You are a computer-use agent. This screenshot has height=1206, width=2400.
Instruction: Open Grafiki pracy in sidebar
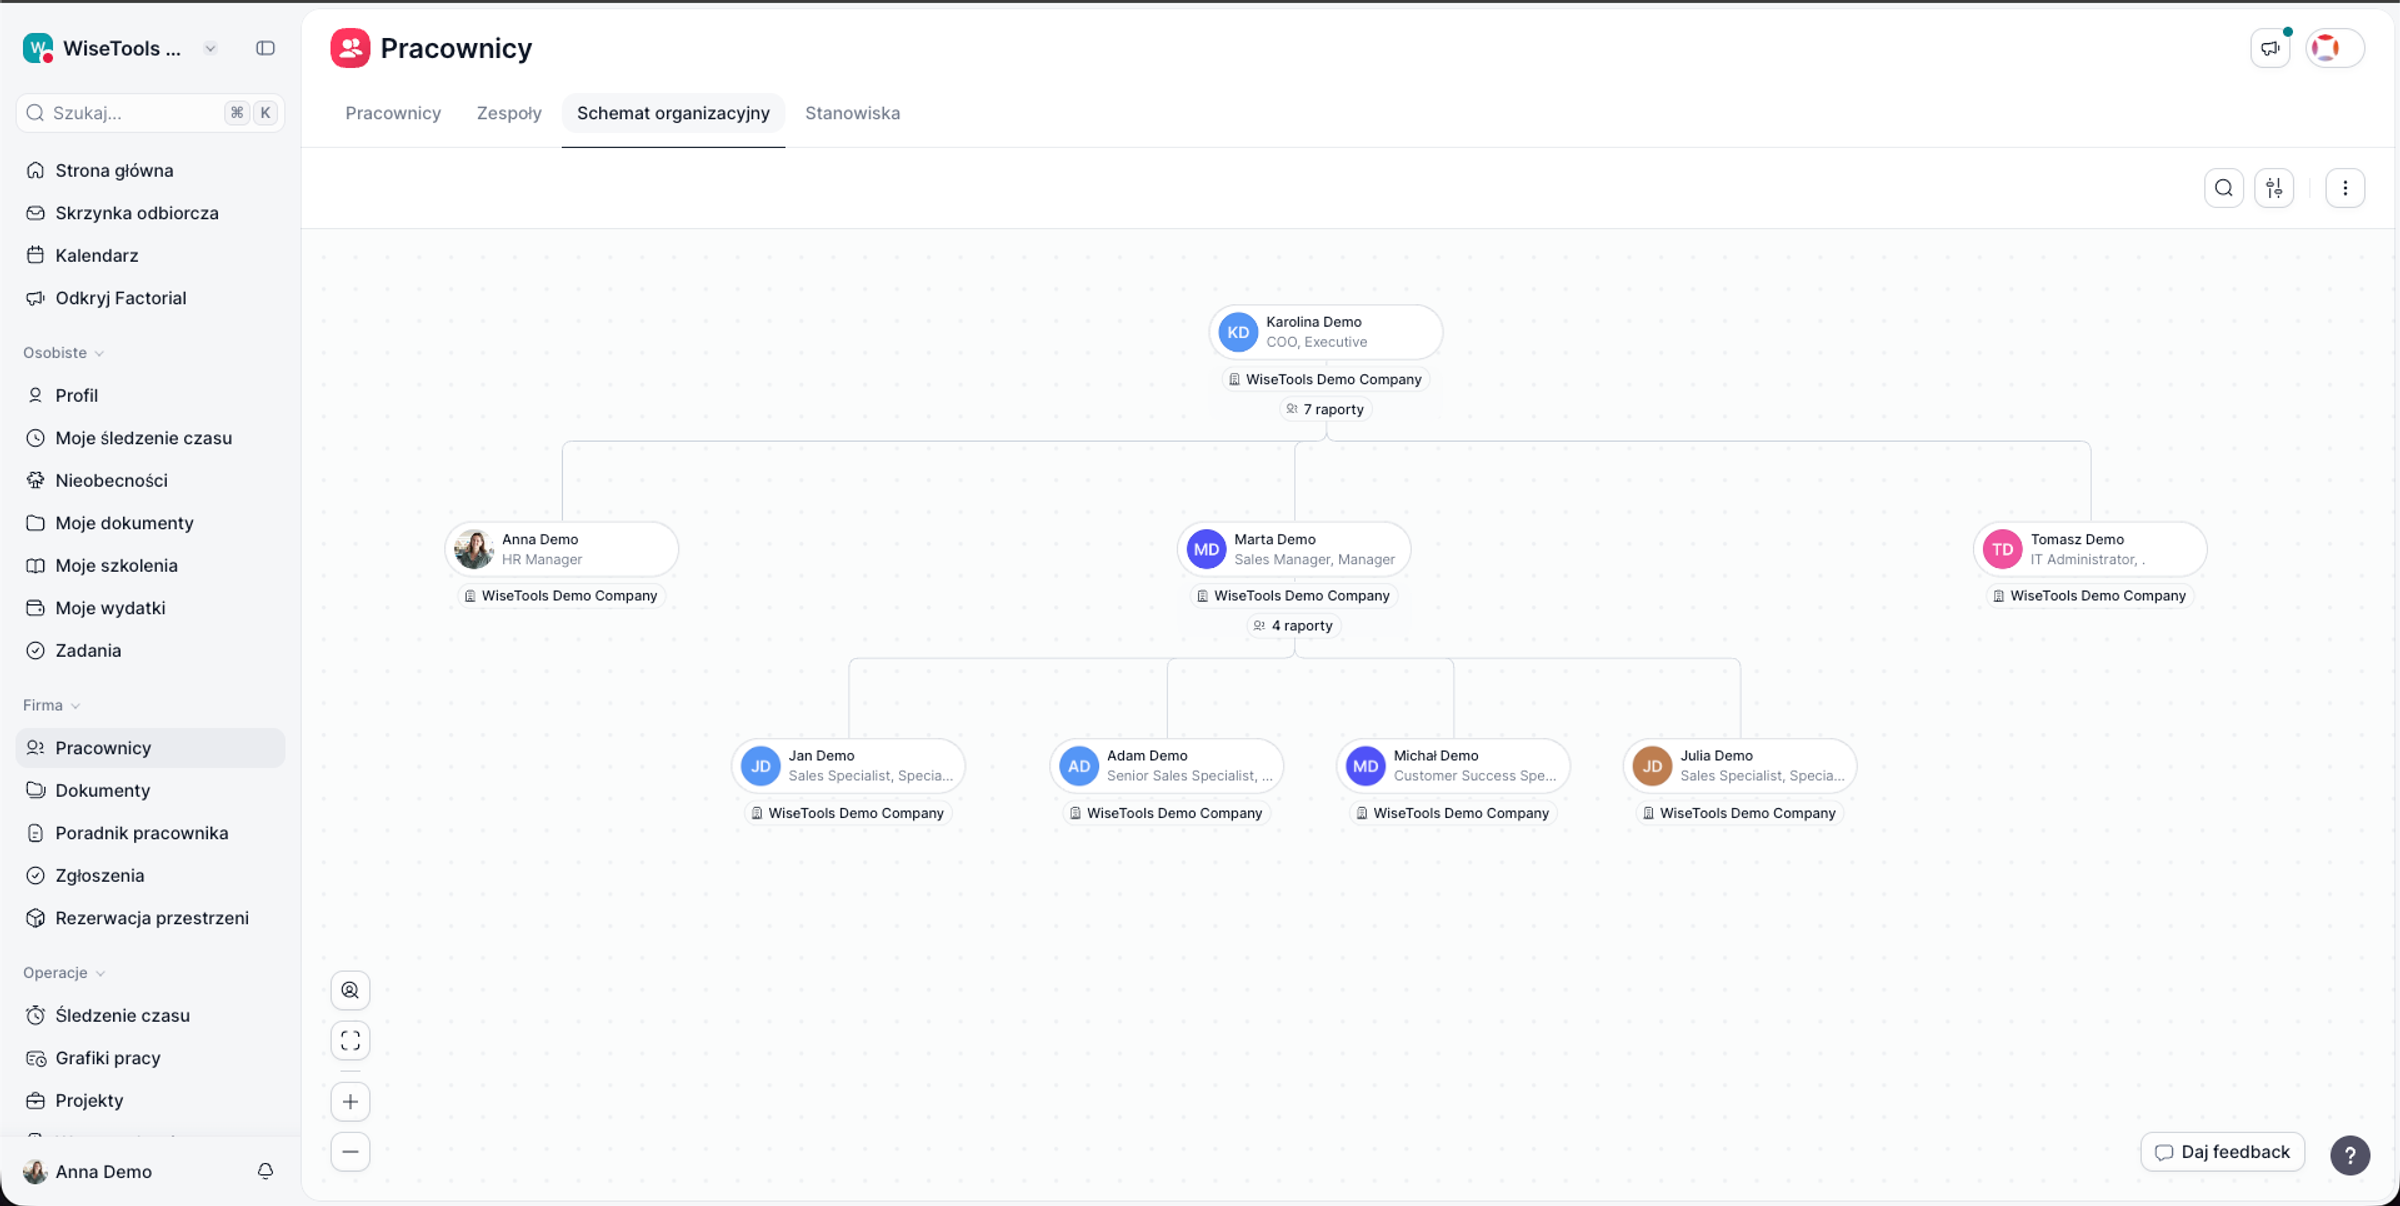click(x=150, y=1058)
